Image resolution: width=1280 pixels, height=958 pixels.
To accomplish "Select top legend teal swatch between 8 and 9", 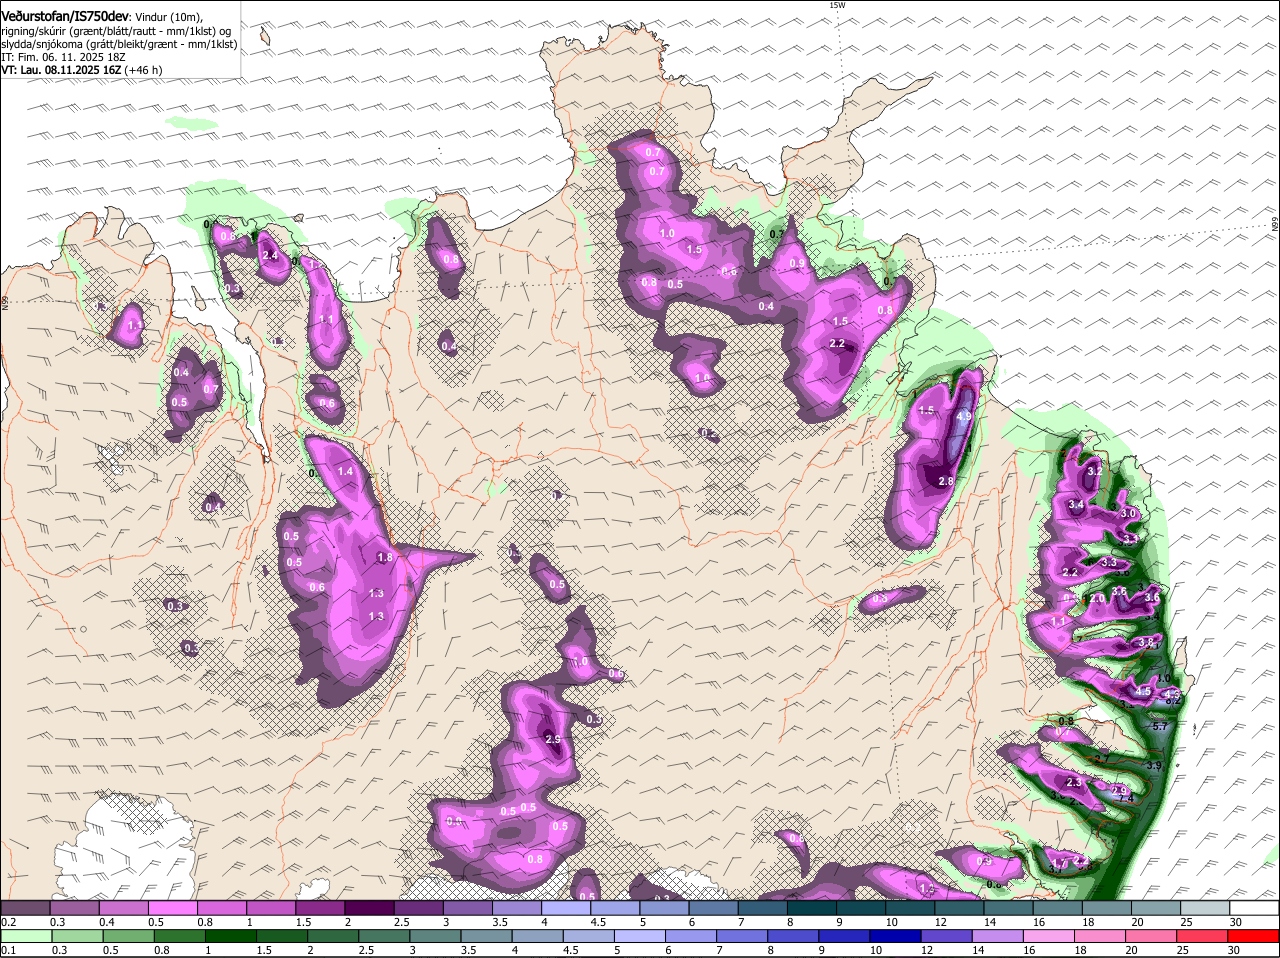I will point(812,908).
